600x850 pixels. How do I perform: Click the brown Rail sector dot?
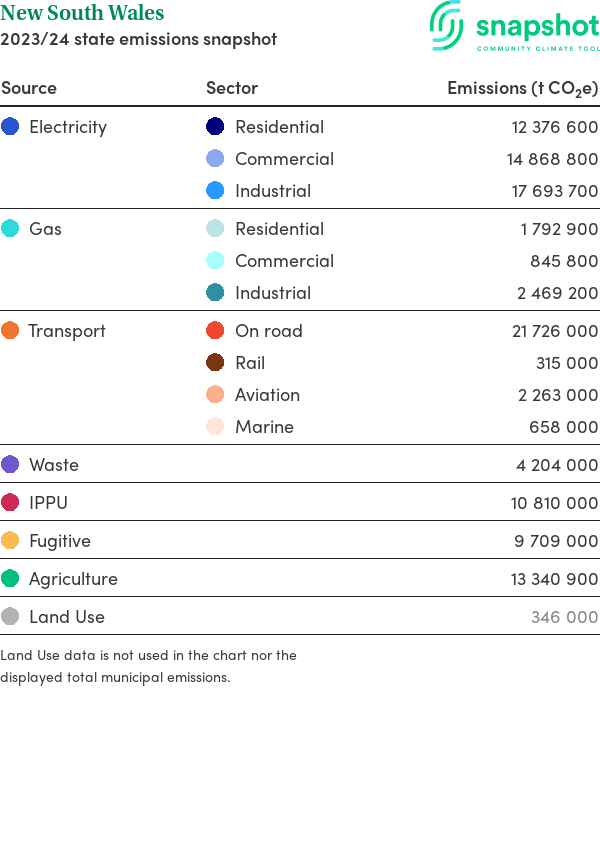coord(215,363)
